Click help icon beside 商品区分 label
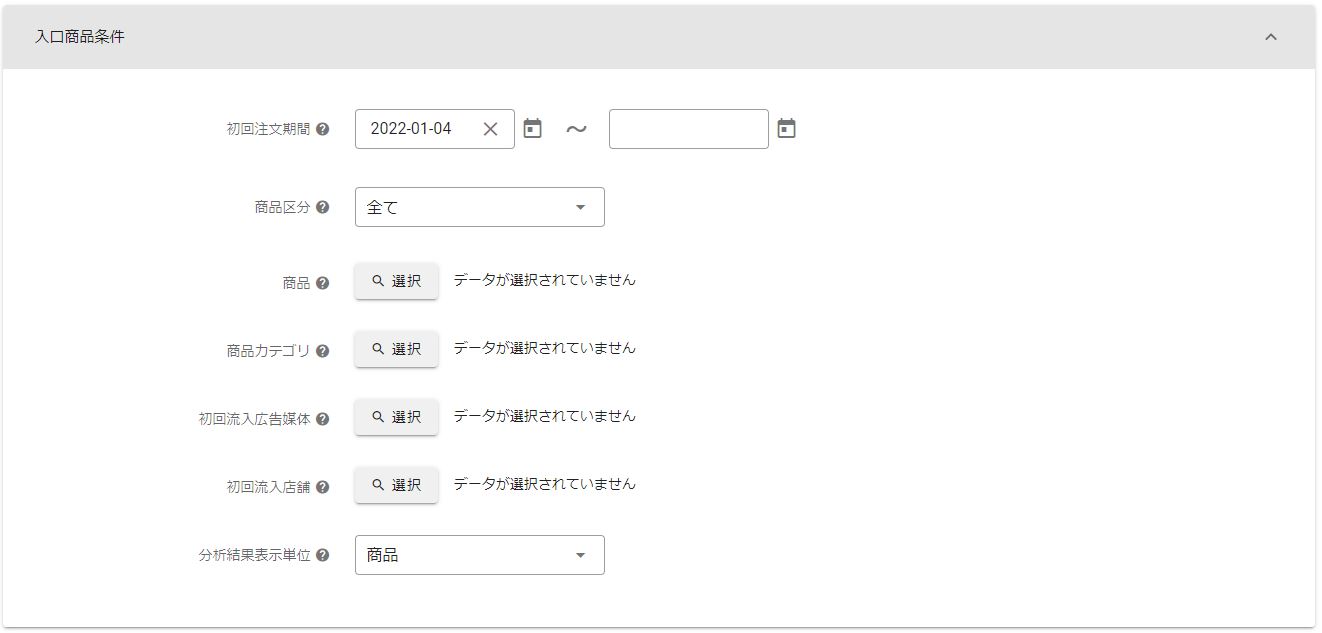The width and height of the screenshot is (1322, 633). tap(322, 207)
